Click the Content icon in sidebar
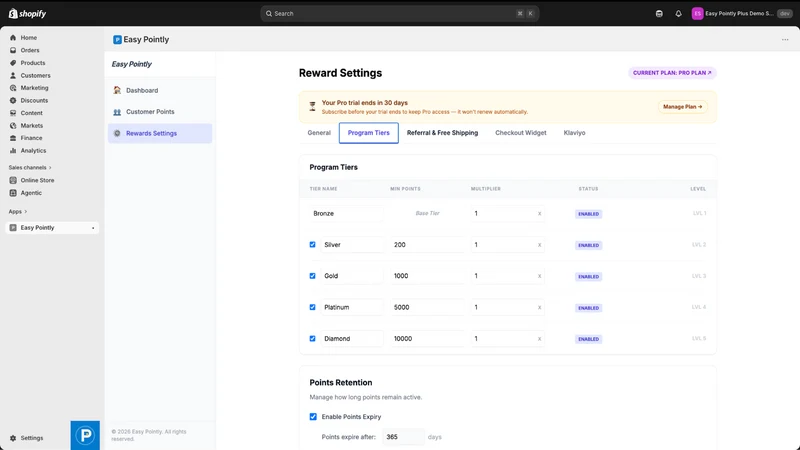Screen dimensions: 800x450 [x=13, y=113]
